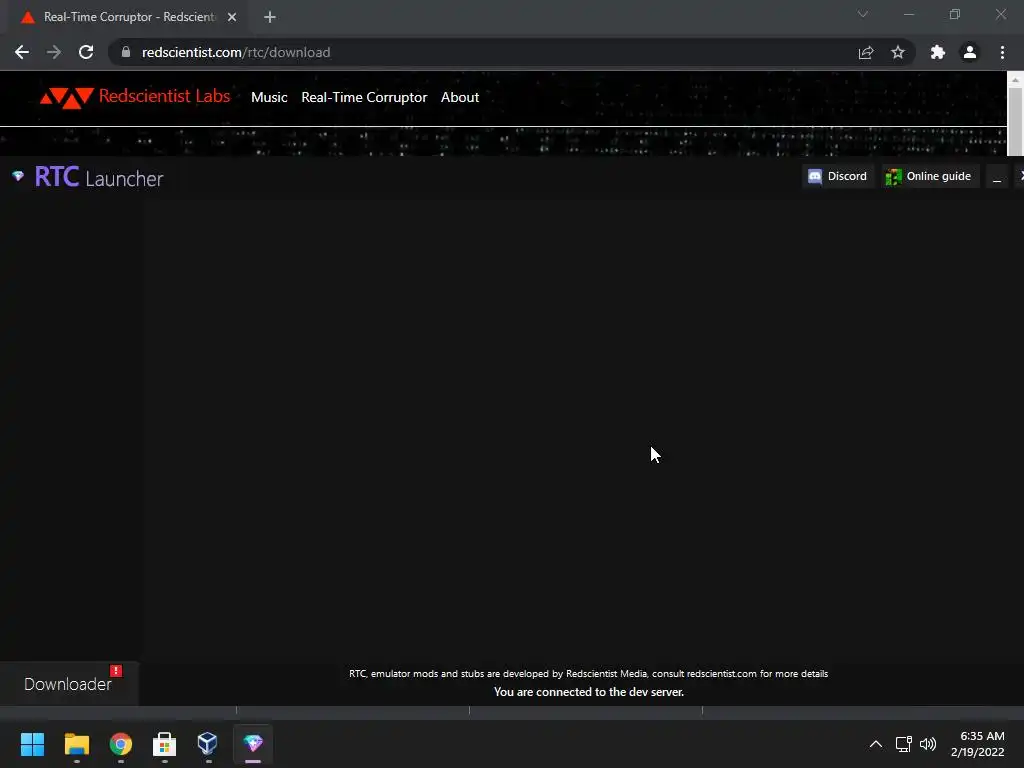Click the red Downloader alert badge
This screenshot has width=1024, height=768.
tap(116, 671)
